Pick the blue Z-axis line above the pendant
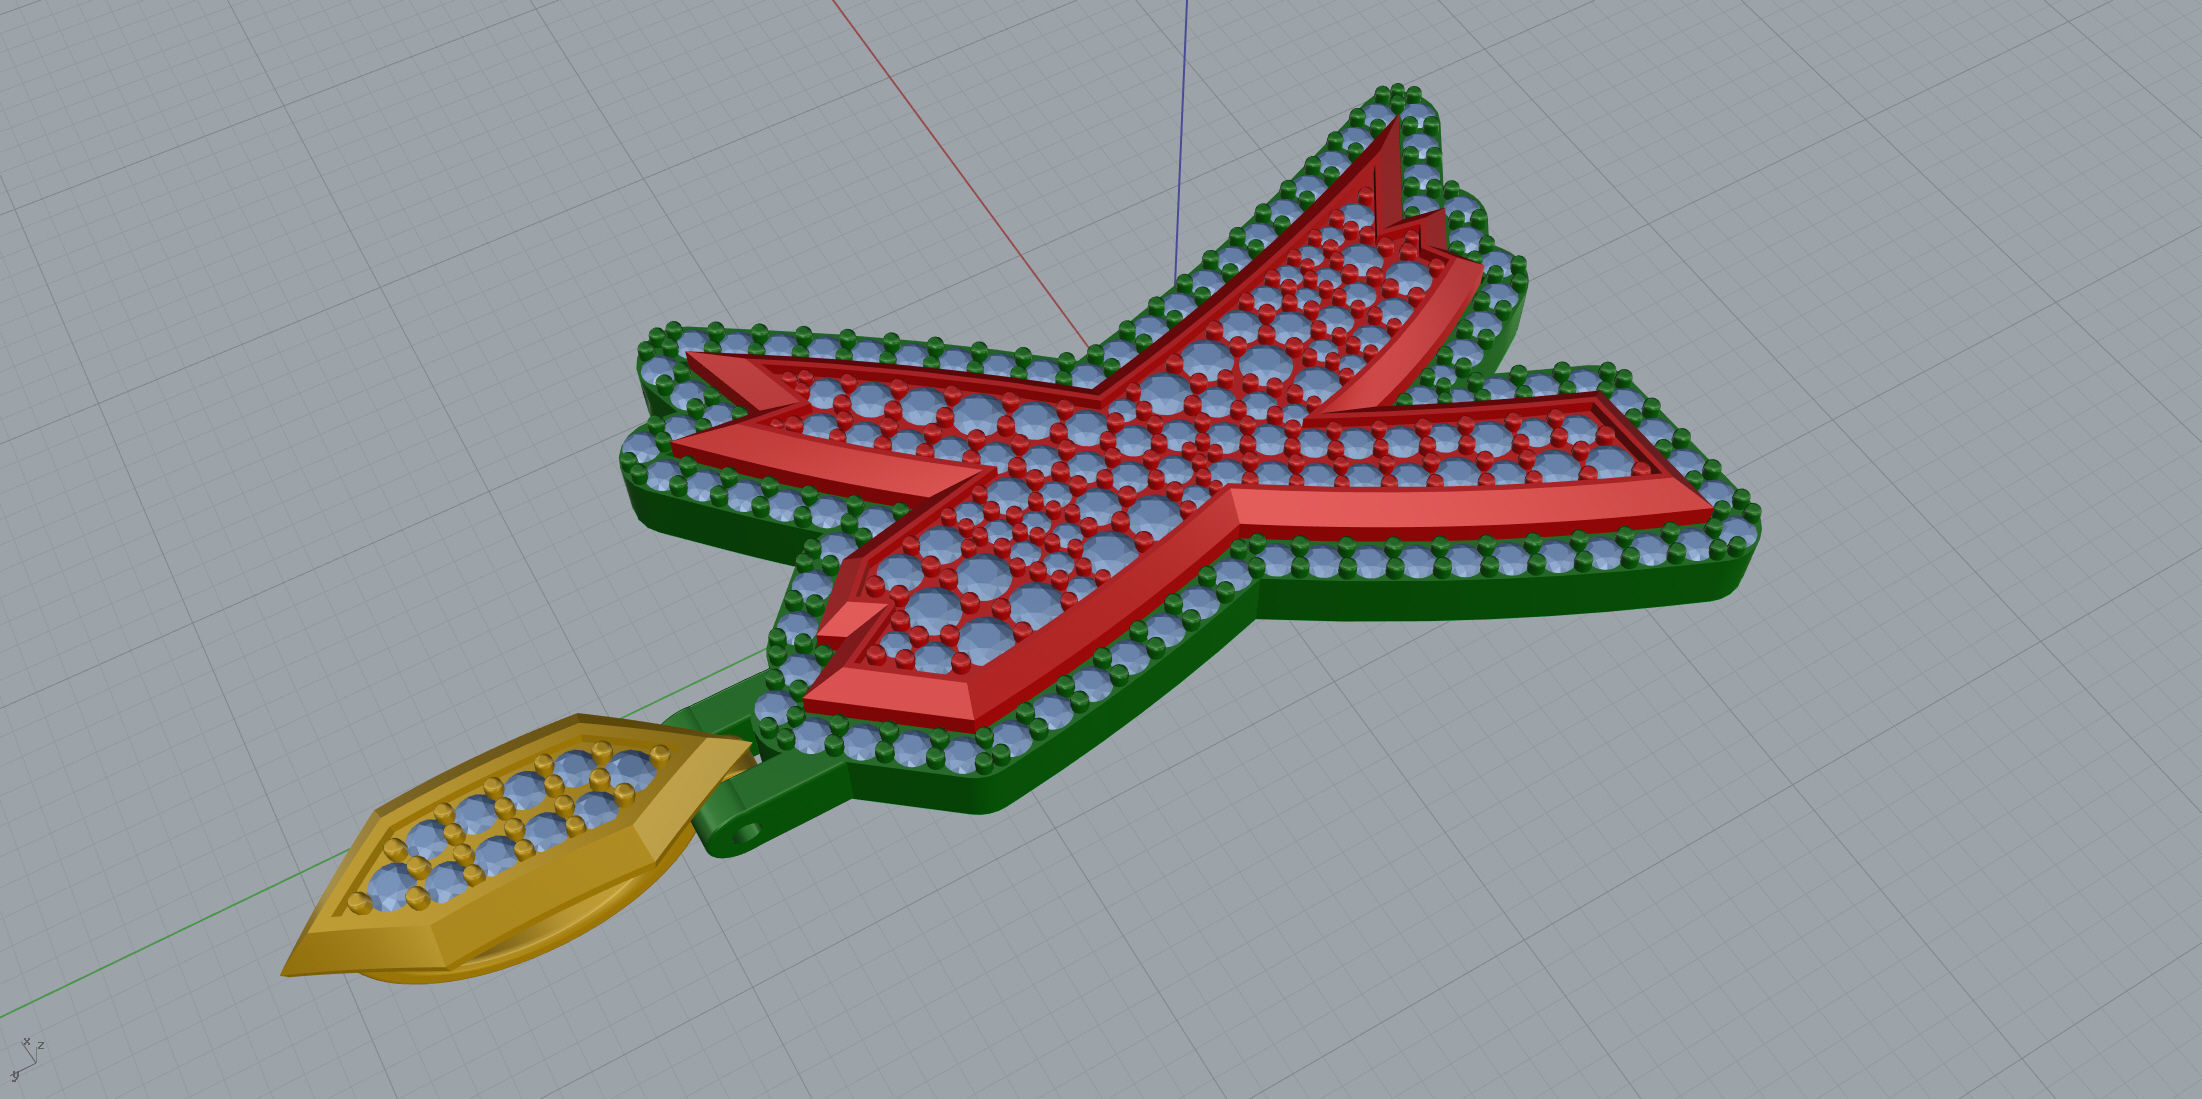 [x=1182, y=140]
